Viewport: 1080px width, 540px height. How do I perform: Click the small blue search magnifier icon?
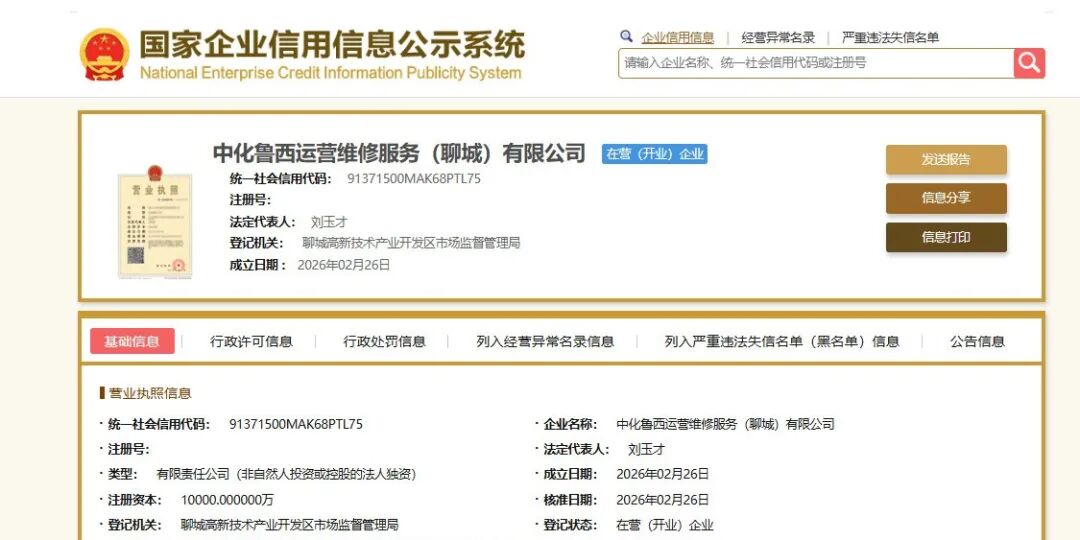pos(626,37)
